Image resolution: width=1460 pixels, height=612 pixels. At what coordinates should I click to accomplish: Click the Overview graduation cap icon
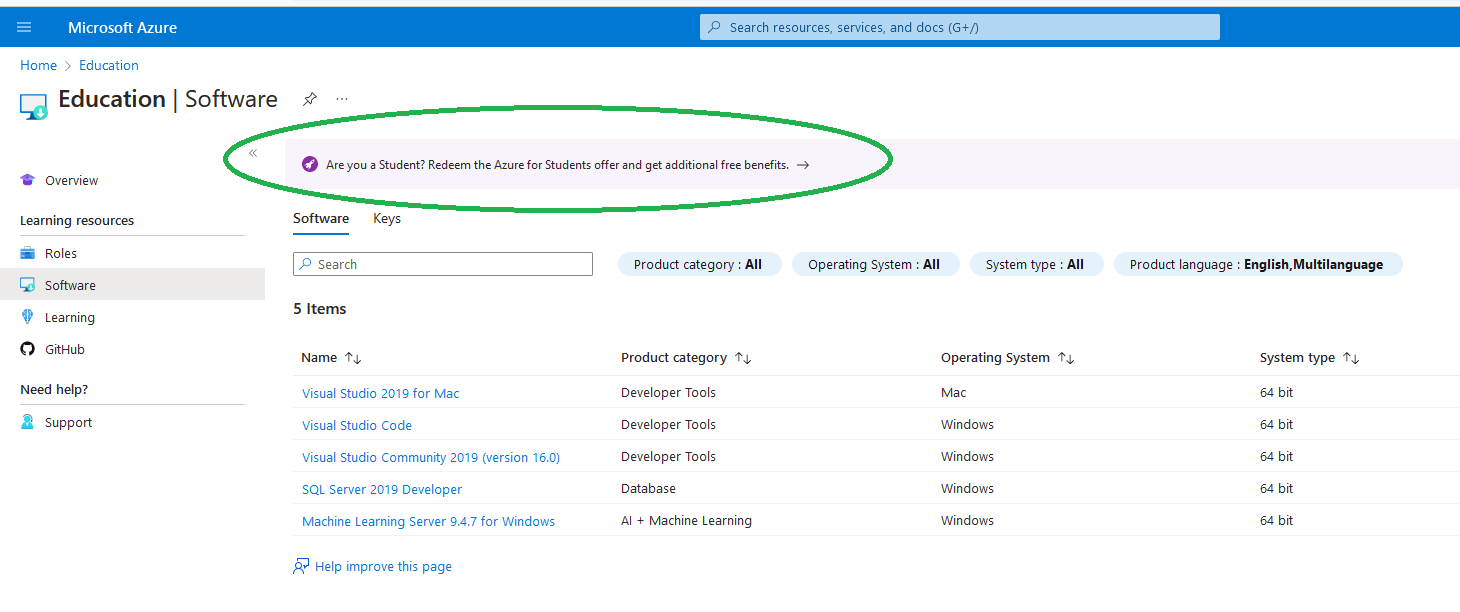click(27, 180)
